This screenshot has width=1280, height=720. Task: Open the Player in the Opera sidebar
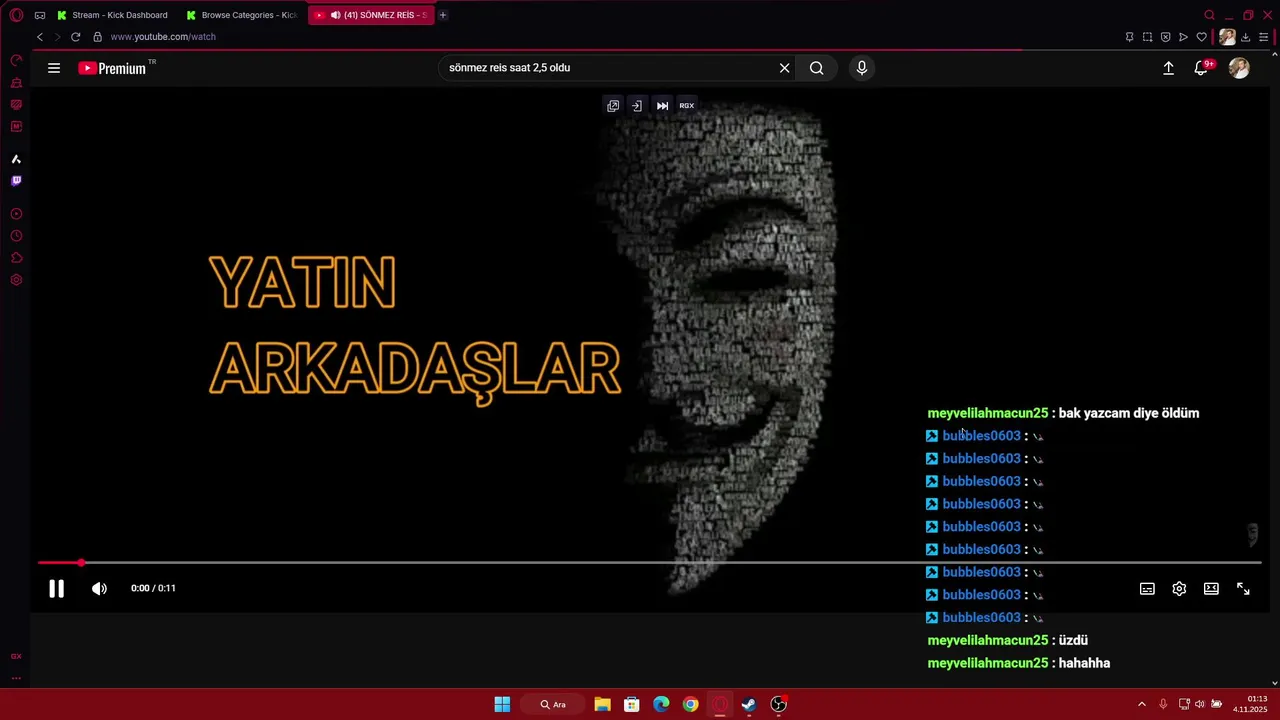(x=16, y=214)
